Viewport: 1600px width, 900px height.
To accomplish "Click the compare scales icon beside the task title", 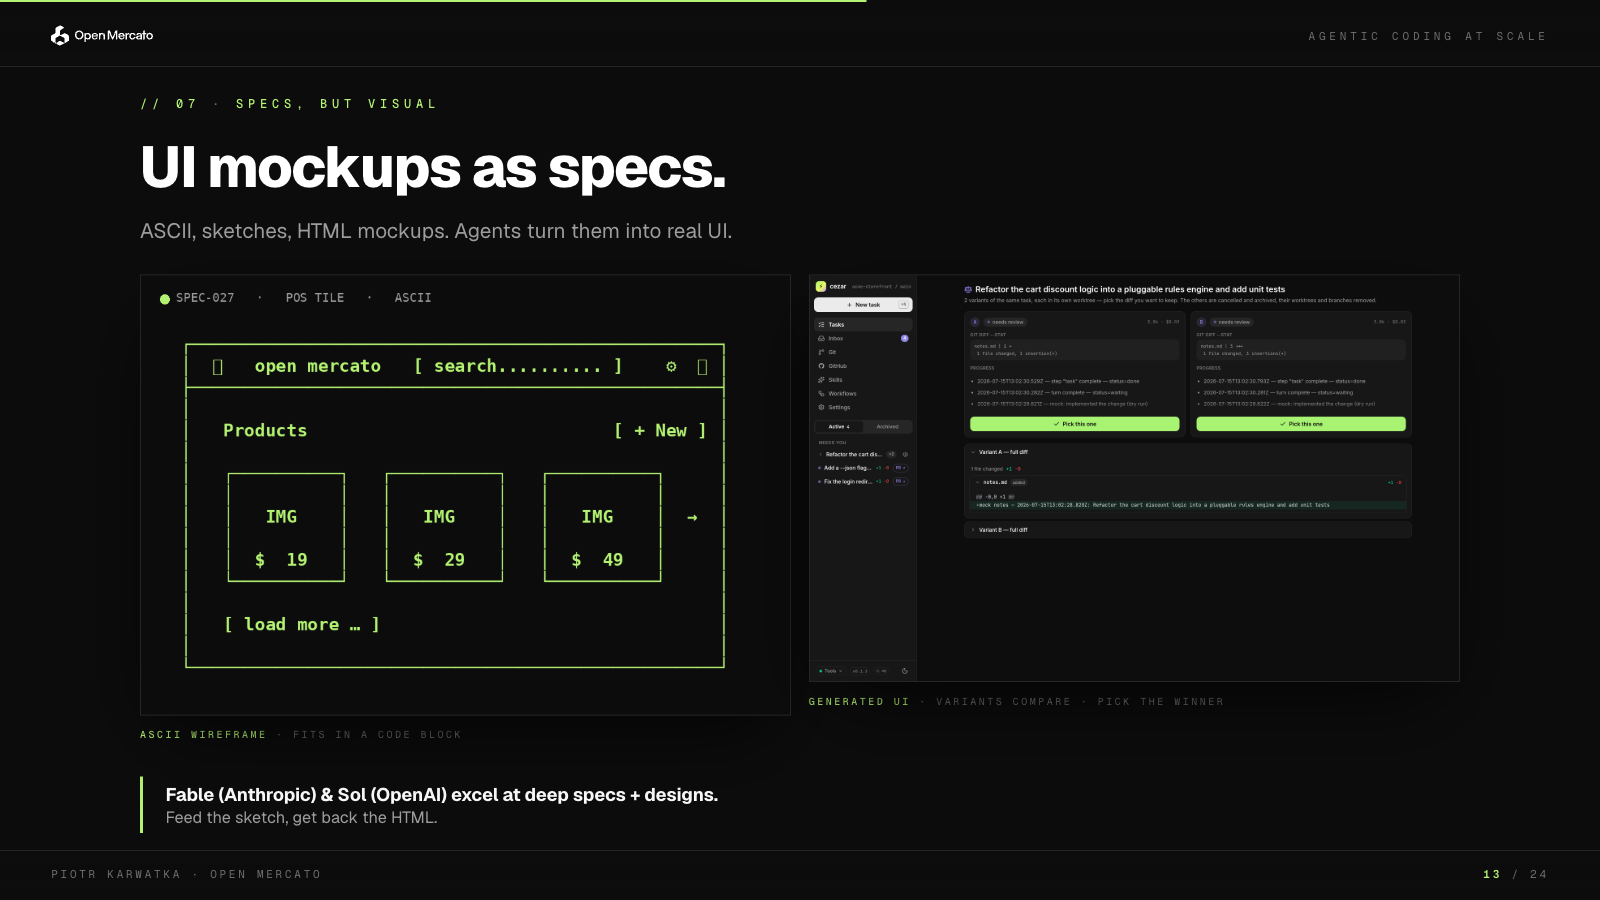I will click(968, 289).
